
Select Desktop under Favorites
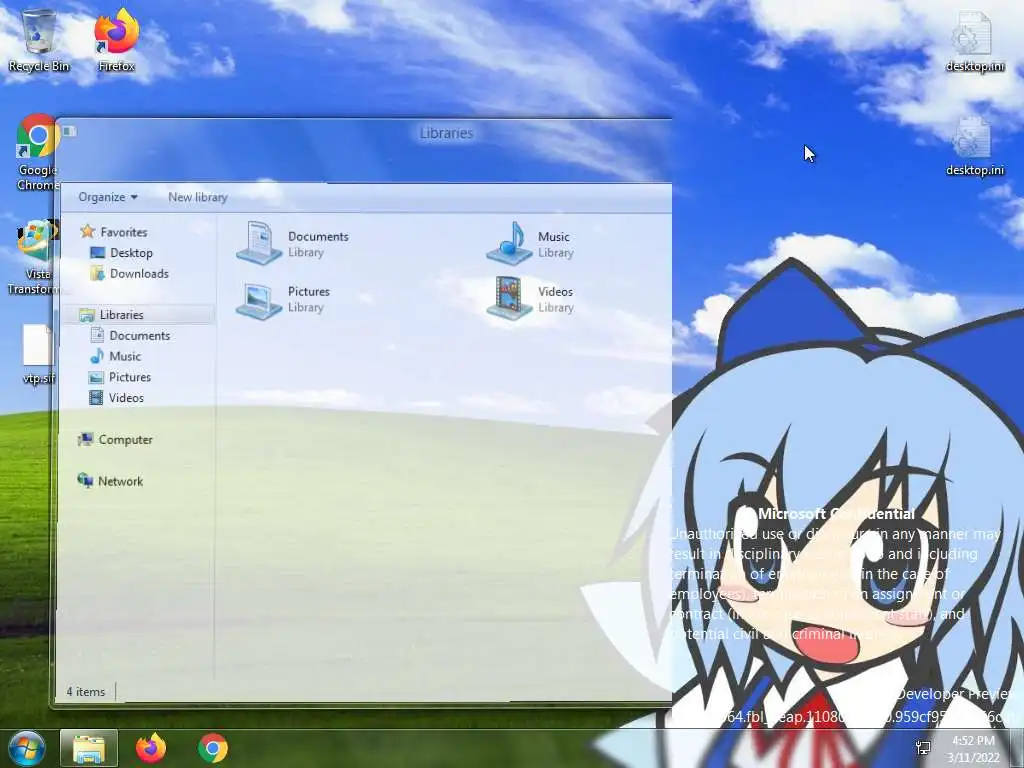click(131, 253)
